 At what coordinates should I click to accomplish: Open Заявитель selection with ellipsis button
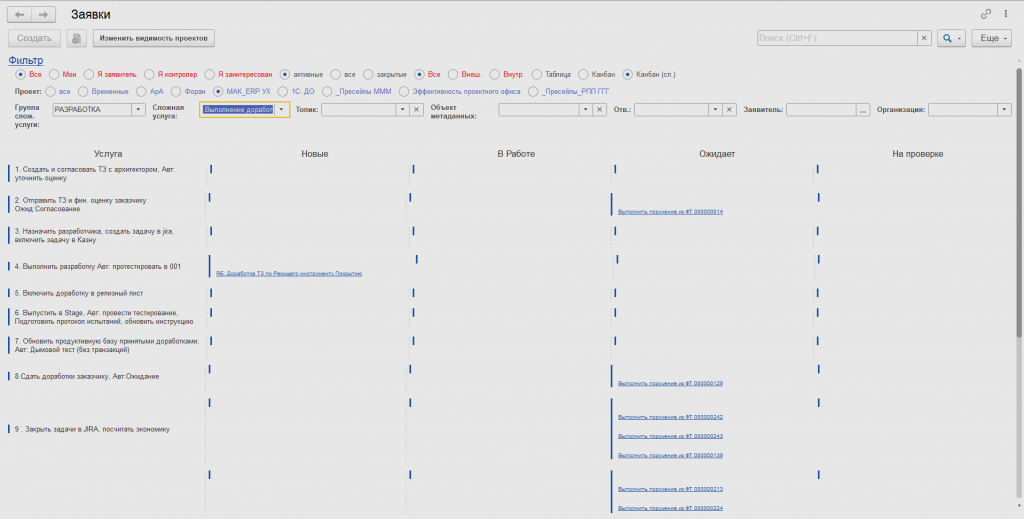click(x=863, y=110)
